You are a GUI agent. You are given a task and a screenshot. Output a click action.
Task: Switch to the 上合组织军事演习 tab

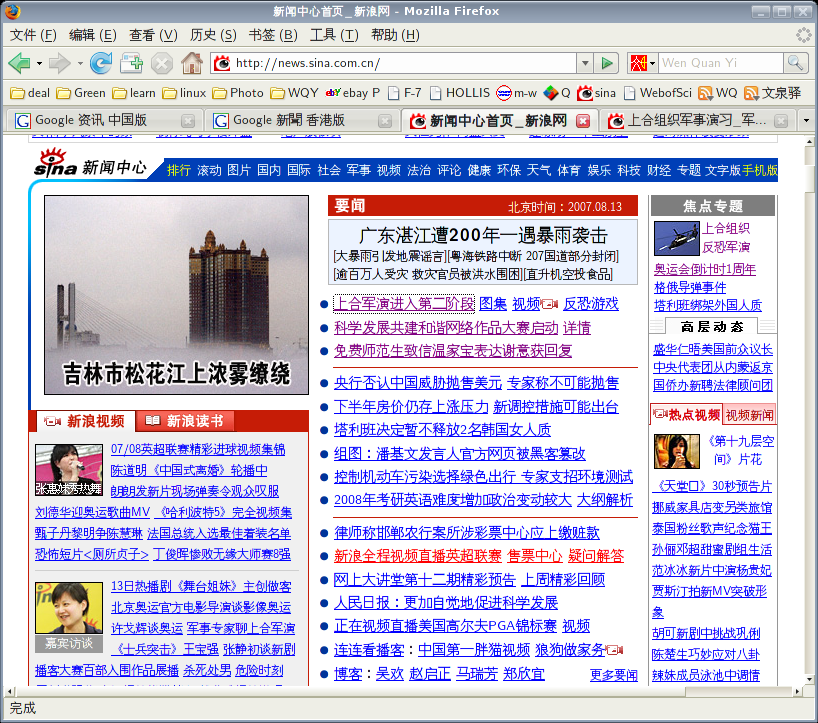(x=698, y=120)
